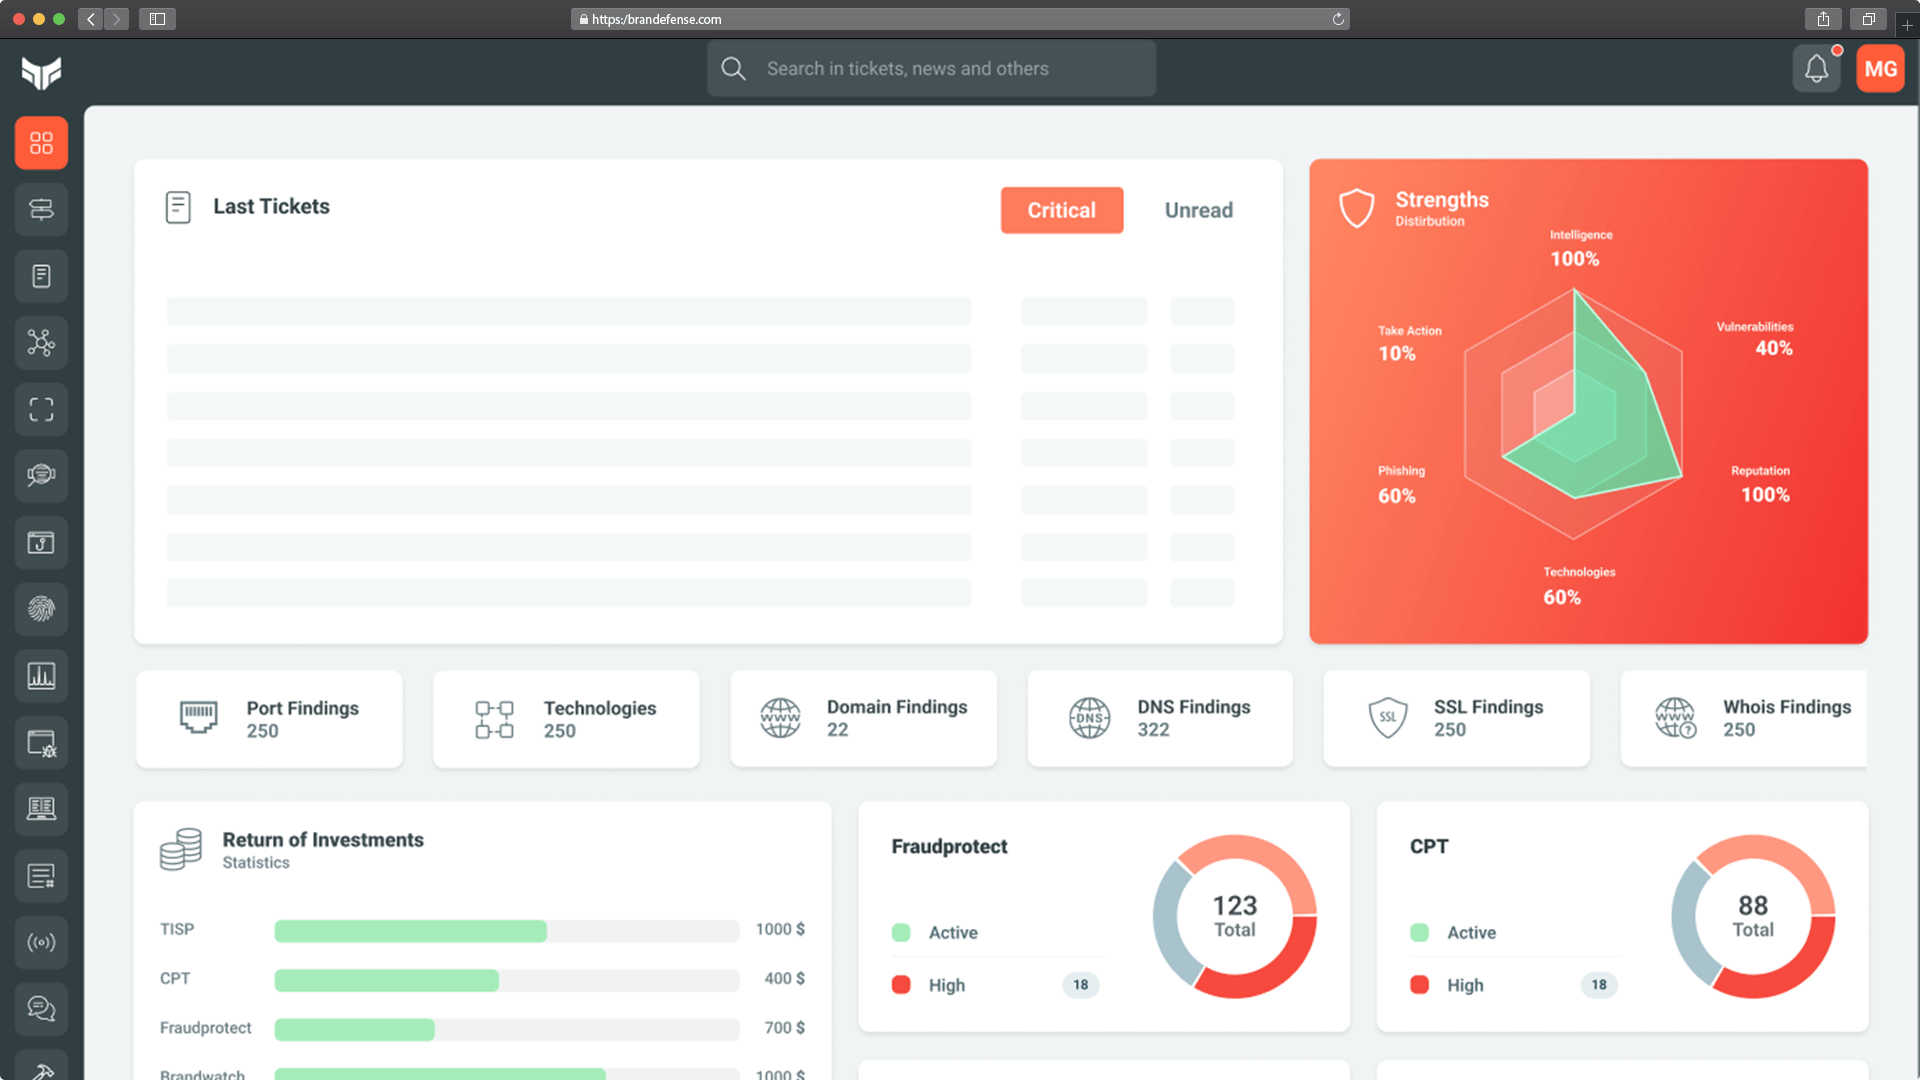
Task: Select the surface scan frame icon
Action: (x=41, y=409)
